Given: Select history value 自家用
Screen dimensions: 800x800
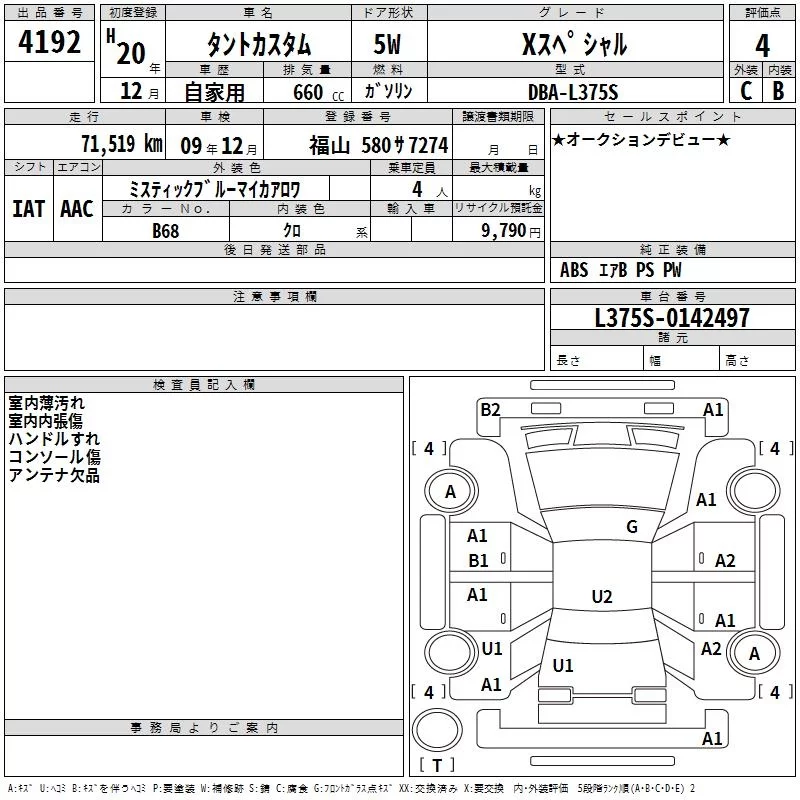Looking at the screenshot, I should pos(214,92).
